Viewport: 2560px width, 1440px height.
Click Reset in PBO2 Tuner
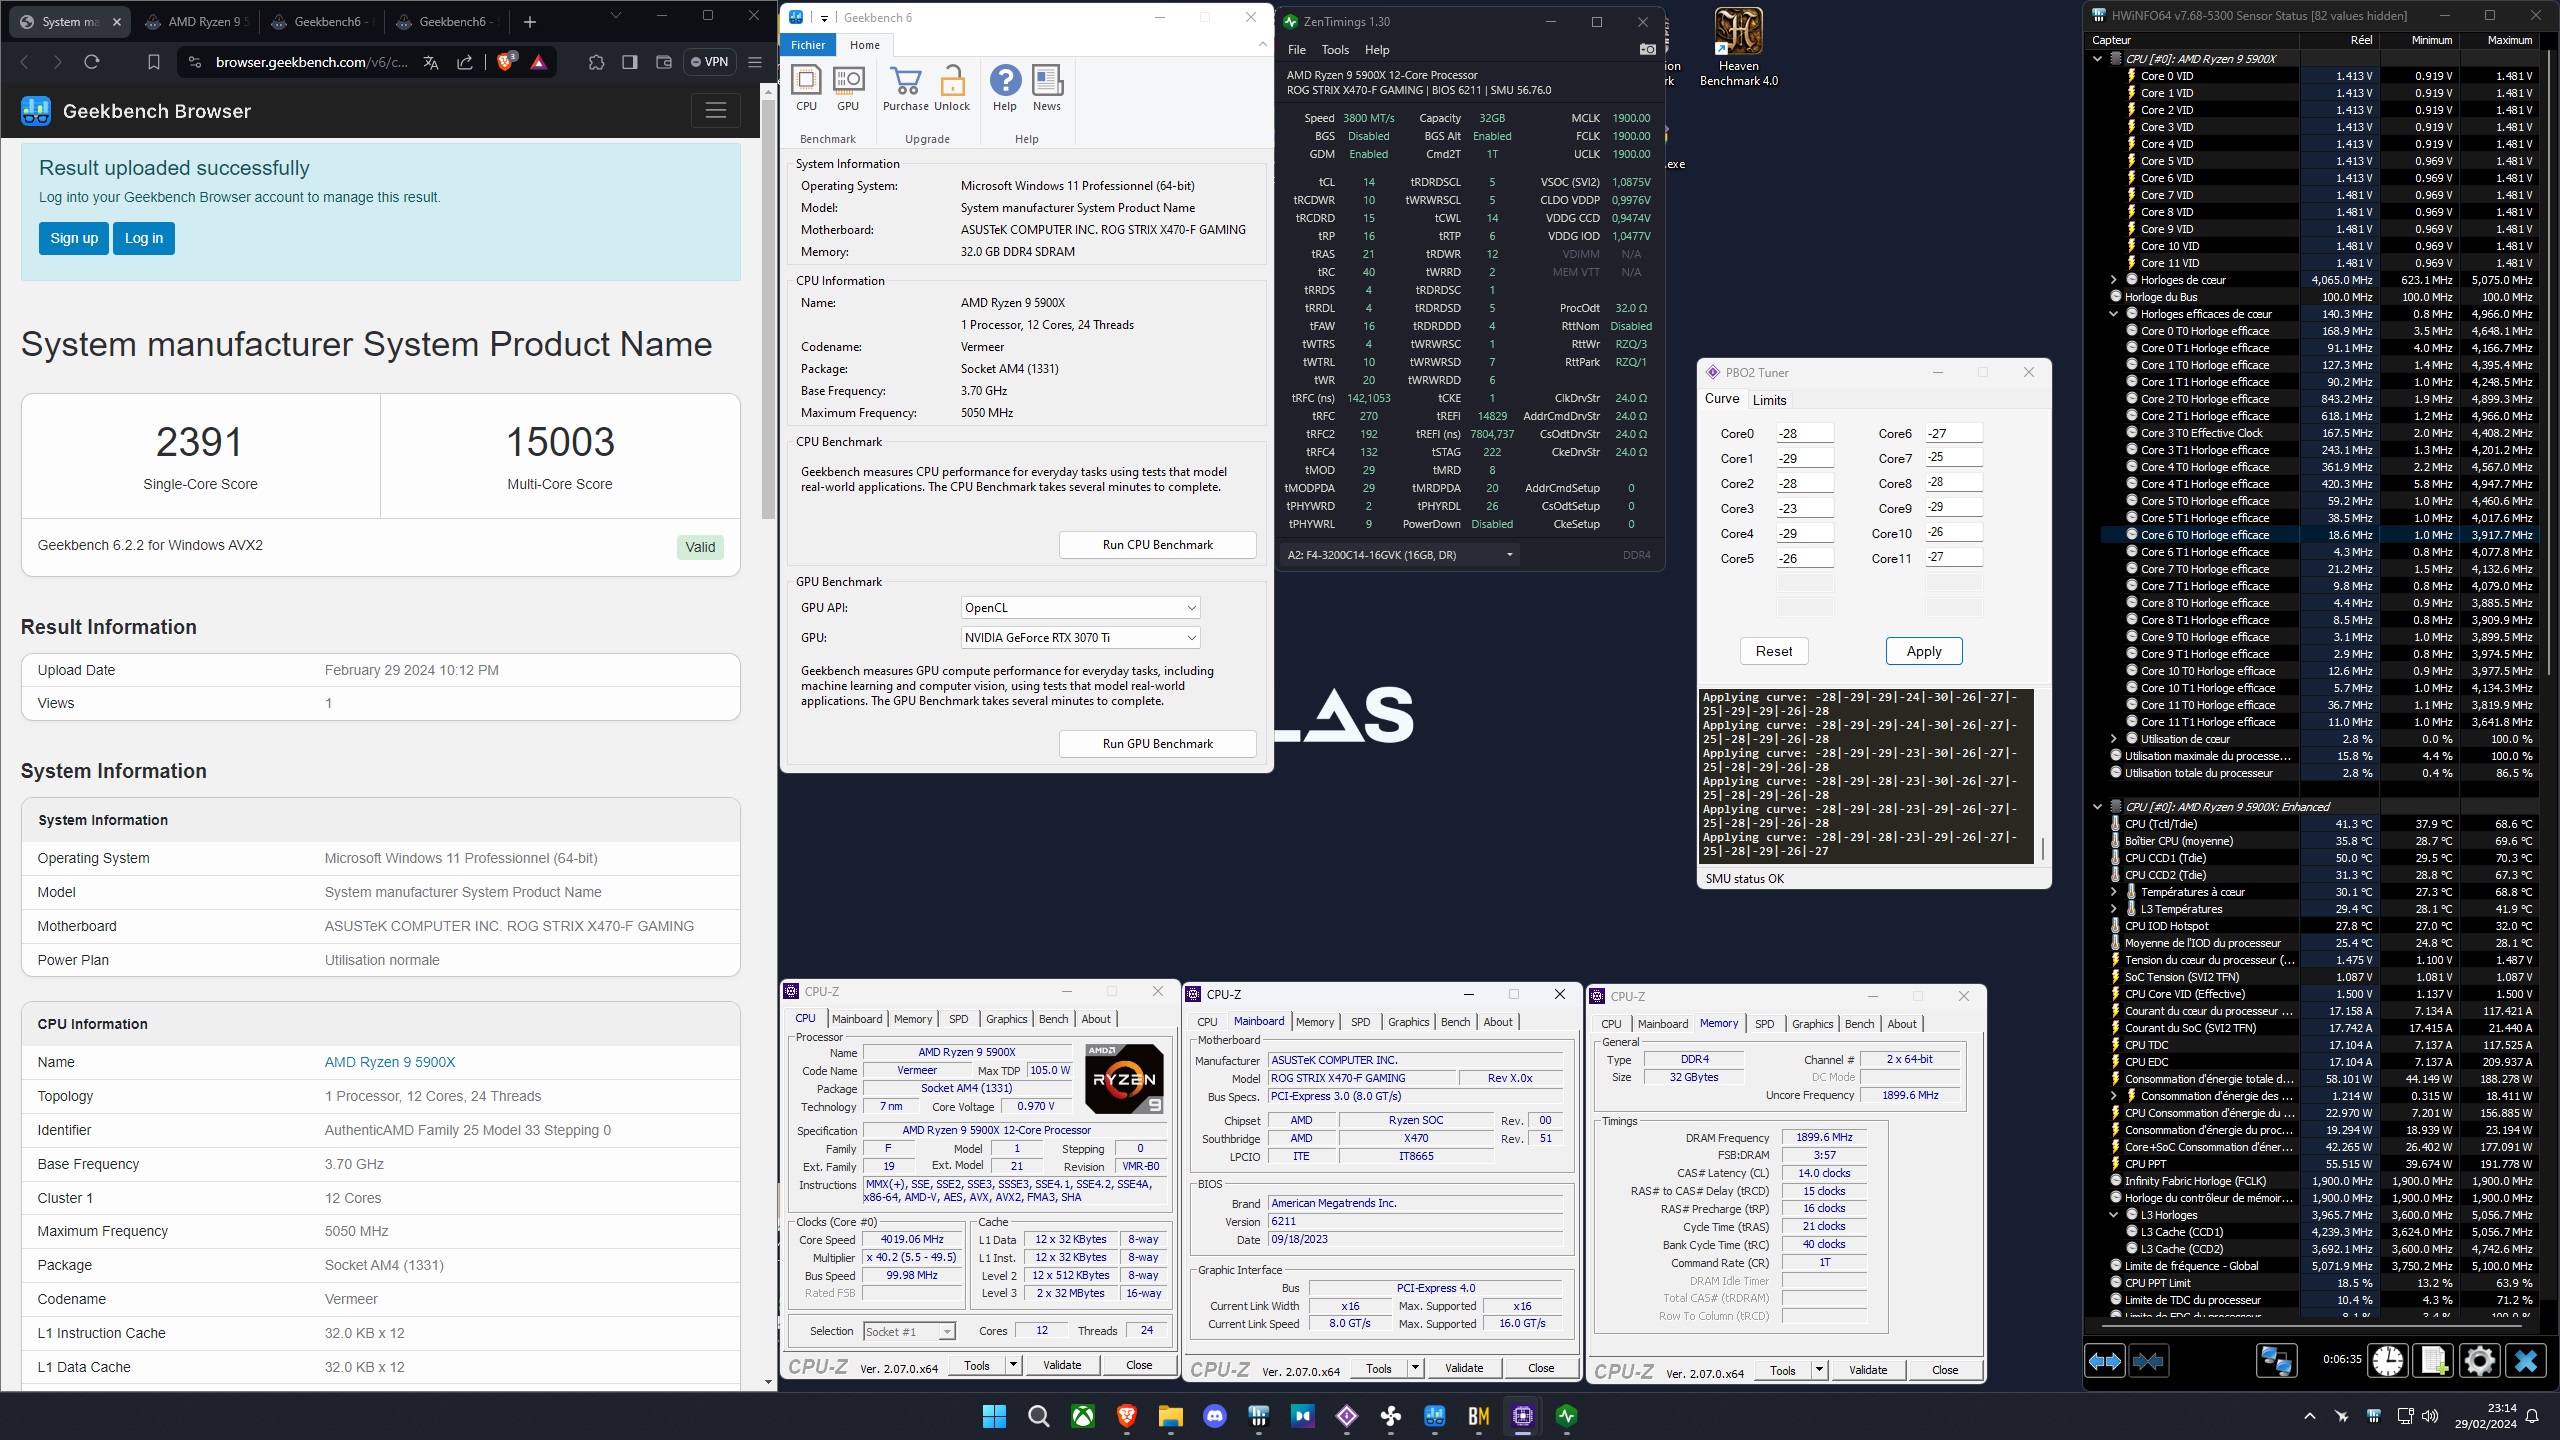coord(1774,651)
